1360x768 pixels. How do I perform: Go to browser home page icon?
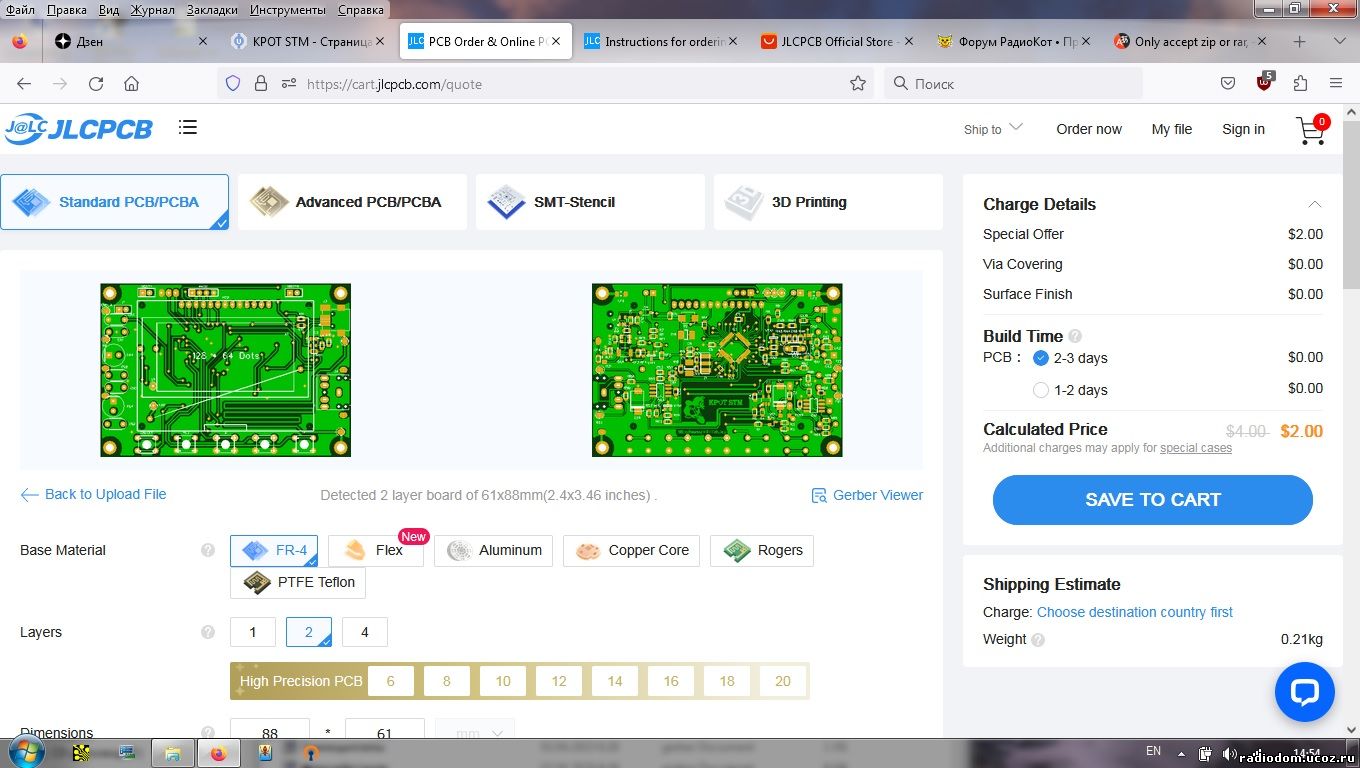(x=131, y=84)
